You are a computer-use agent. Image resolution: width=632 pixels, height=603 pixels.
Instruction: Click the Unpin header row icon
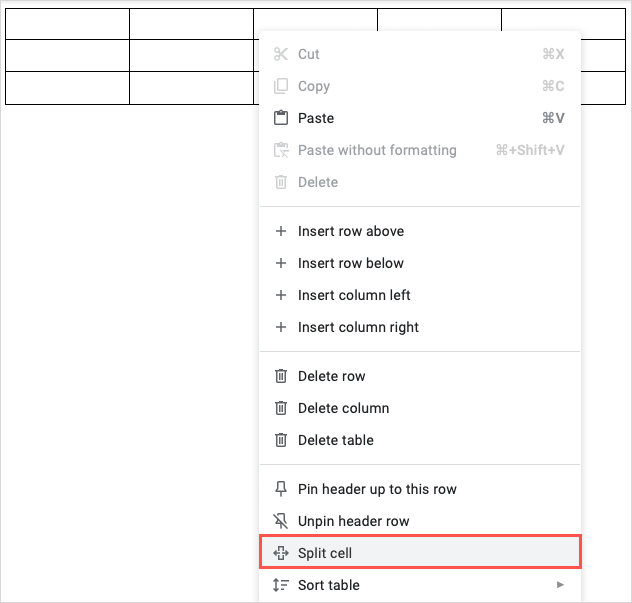coord(281,521)
